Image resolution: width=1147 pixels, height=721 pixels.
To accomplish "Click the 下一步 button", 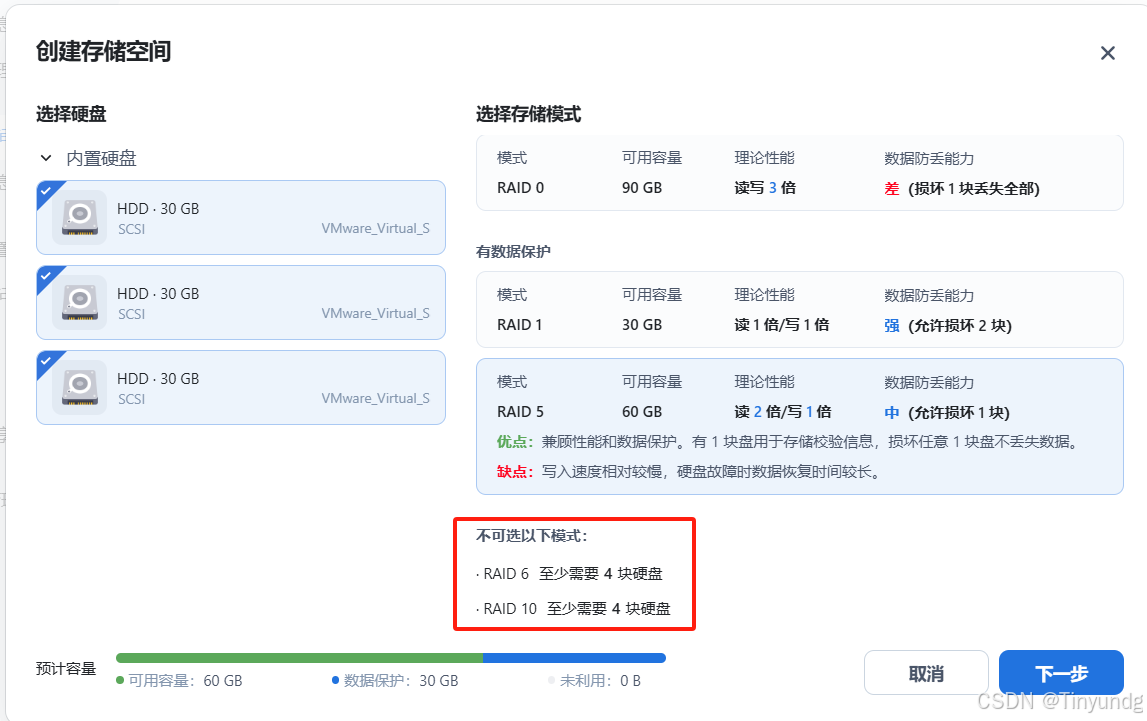I will pos(1061,672).
